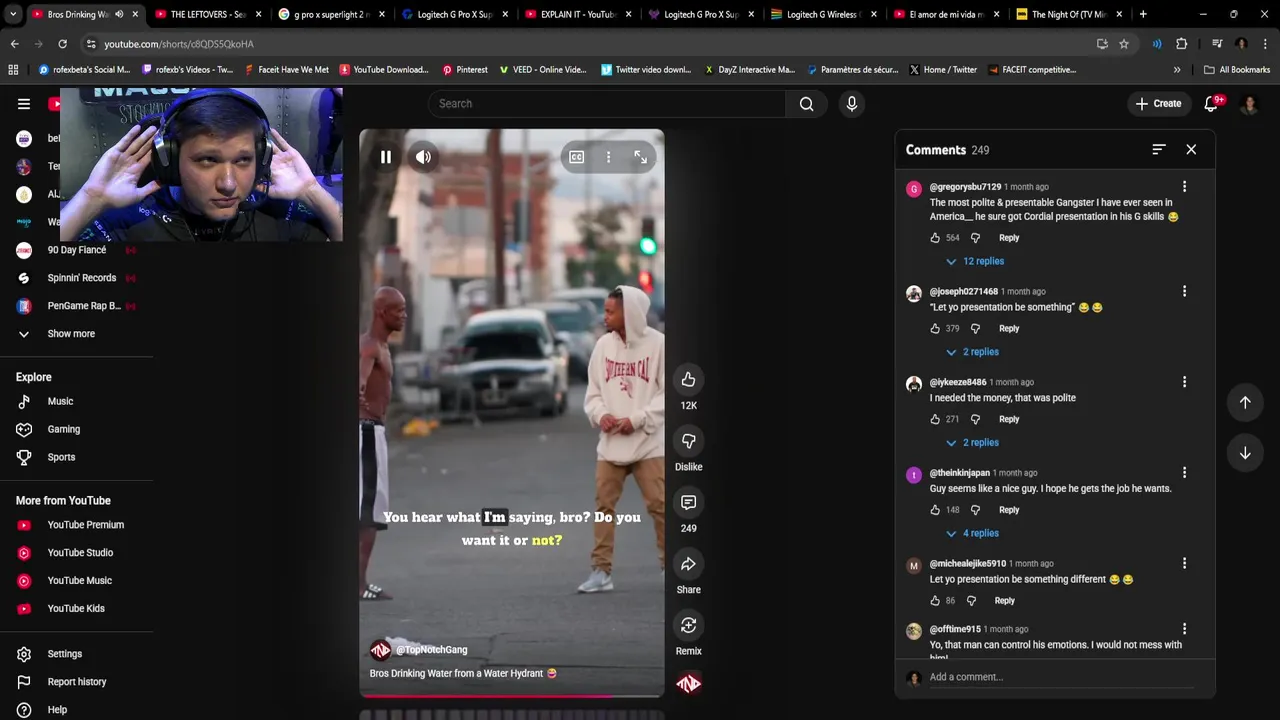Open the Create button
1280x720 pixels.
point(1159,104)
